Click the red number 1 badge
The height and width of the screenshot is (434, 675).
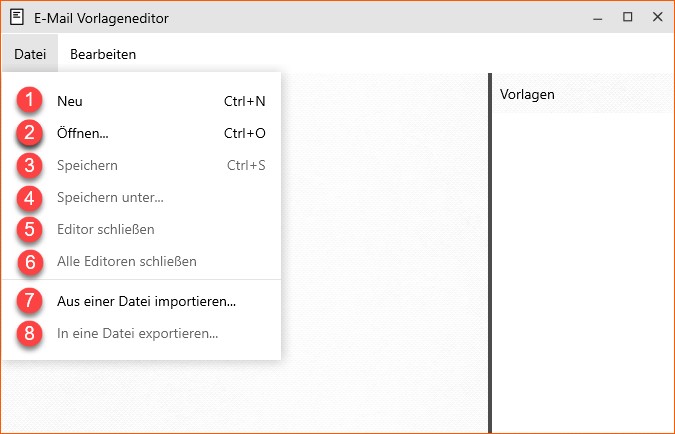tap(29, 100)
